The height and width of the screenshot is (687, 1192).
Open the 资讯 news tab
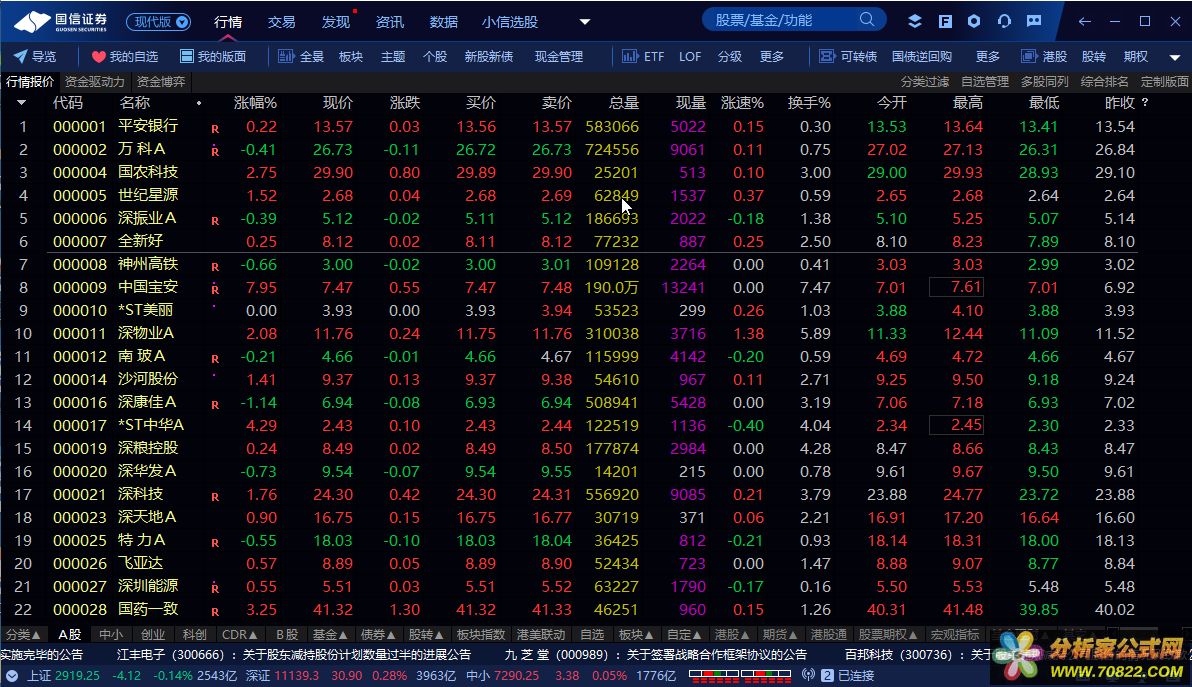(389, 22)
